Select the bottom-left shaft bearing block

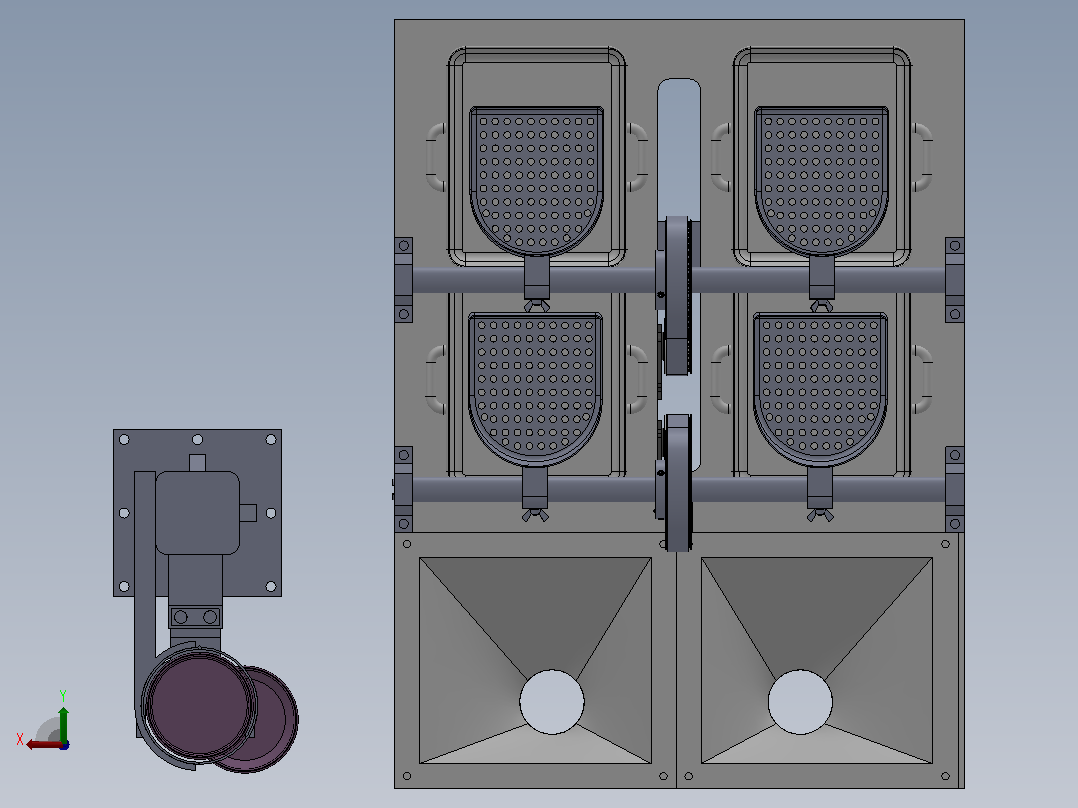[x=404, y=490]
